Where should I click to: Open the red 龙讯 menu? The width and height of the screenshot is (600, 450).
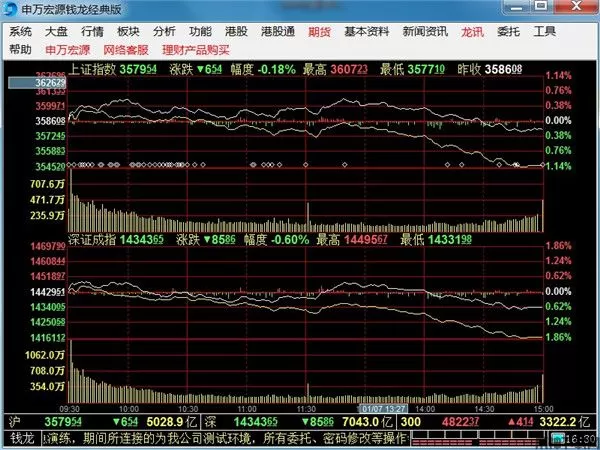[x=472, y=32]
